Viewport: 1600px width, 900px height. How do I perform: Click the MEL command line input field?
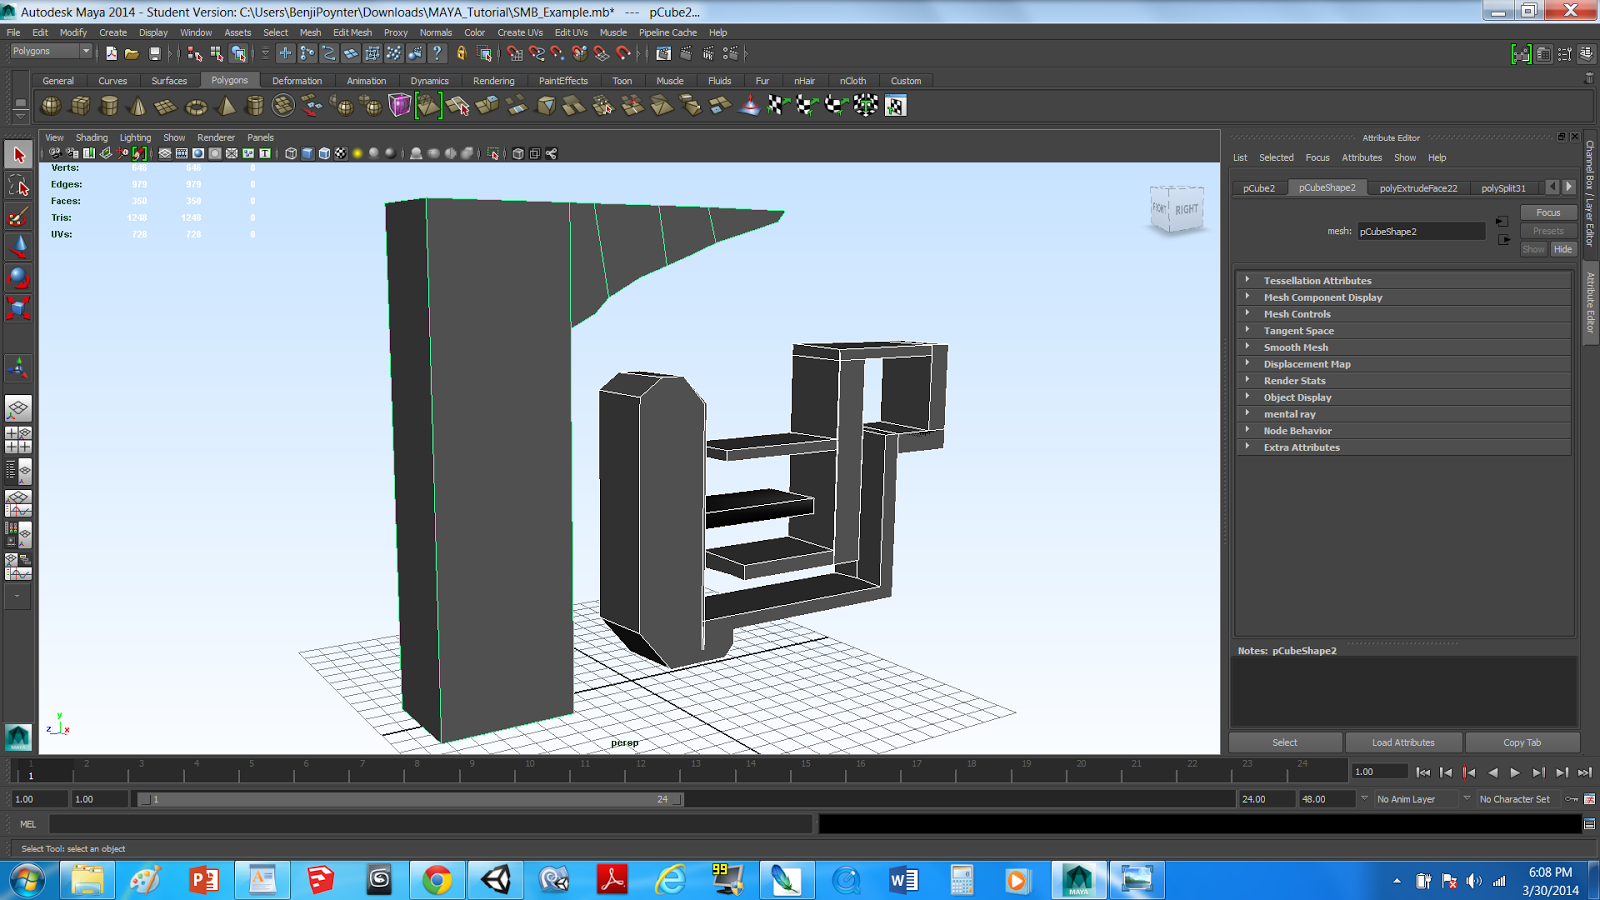430,824
